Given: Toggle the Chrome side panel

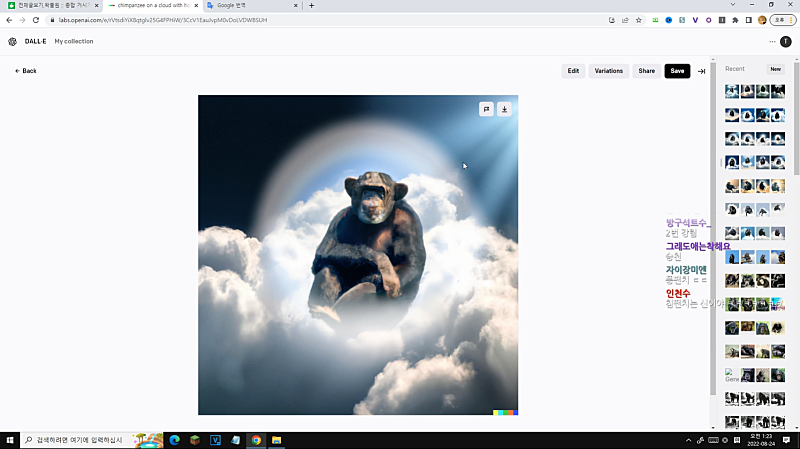Looking at the screenshot, I should tap(748, 19).
